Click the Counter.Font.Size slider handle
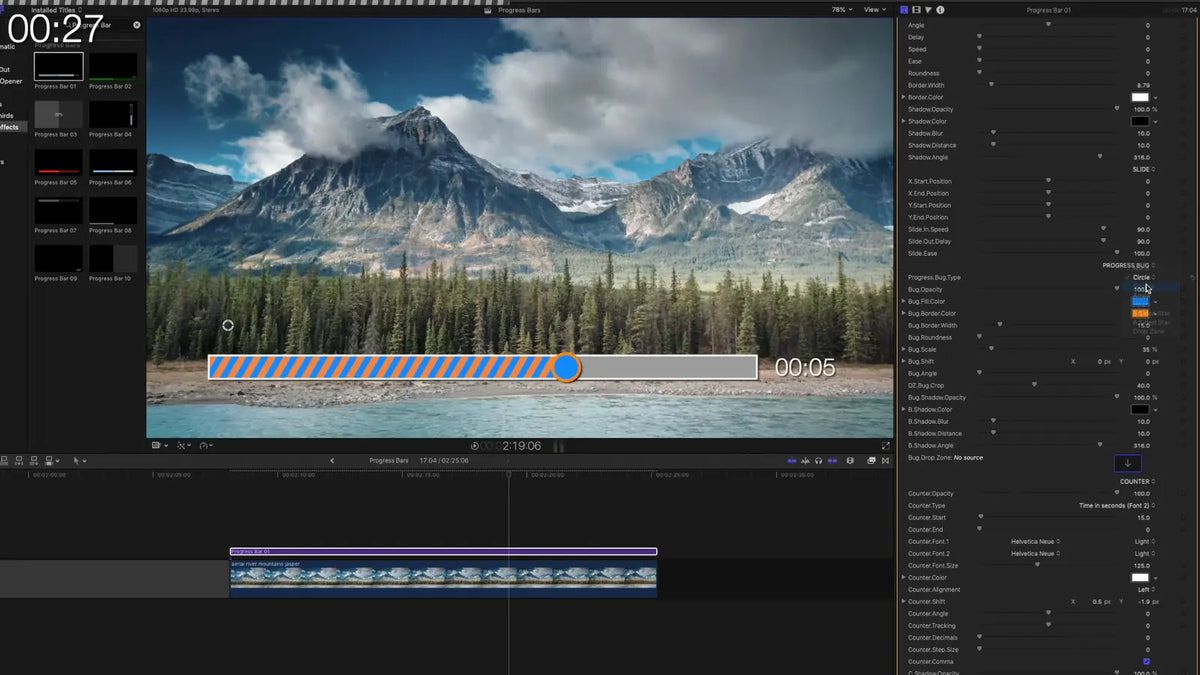The width and height of the screenshot is (1200, 675). pos(1037,565)
